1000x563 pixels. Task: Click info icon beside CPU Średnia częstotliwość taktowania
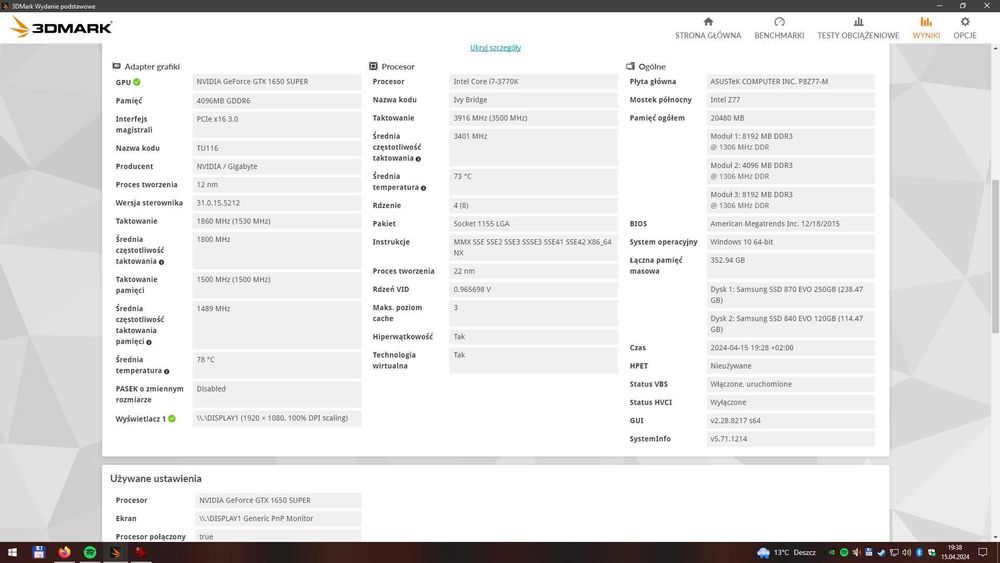point(418,159)
